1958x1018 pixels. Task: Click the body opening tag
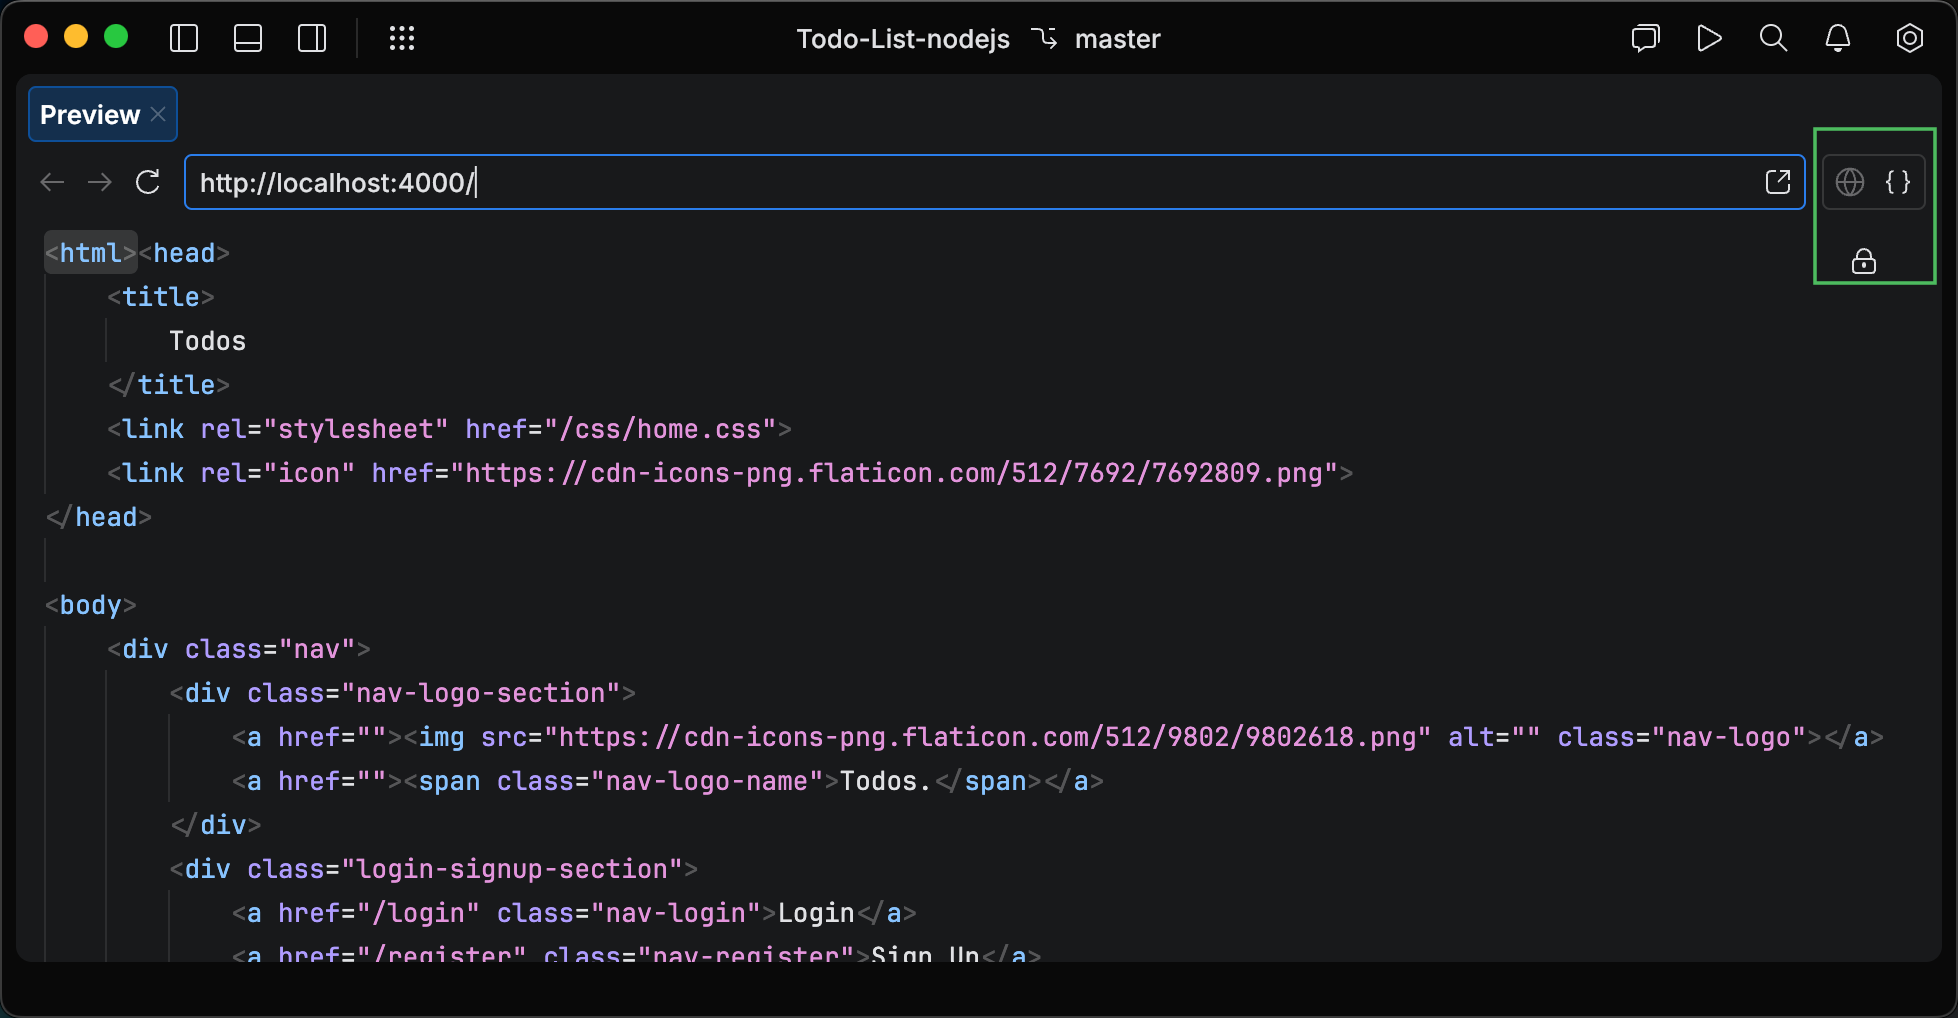[x=91, y=605]
